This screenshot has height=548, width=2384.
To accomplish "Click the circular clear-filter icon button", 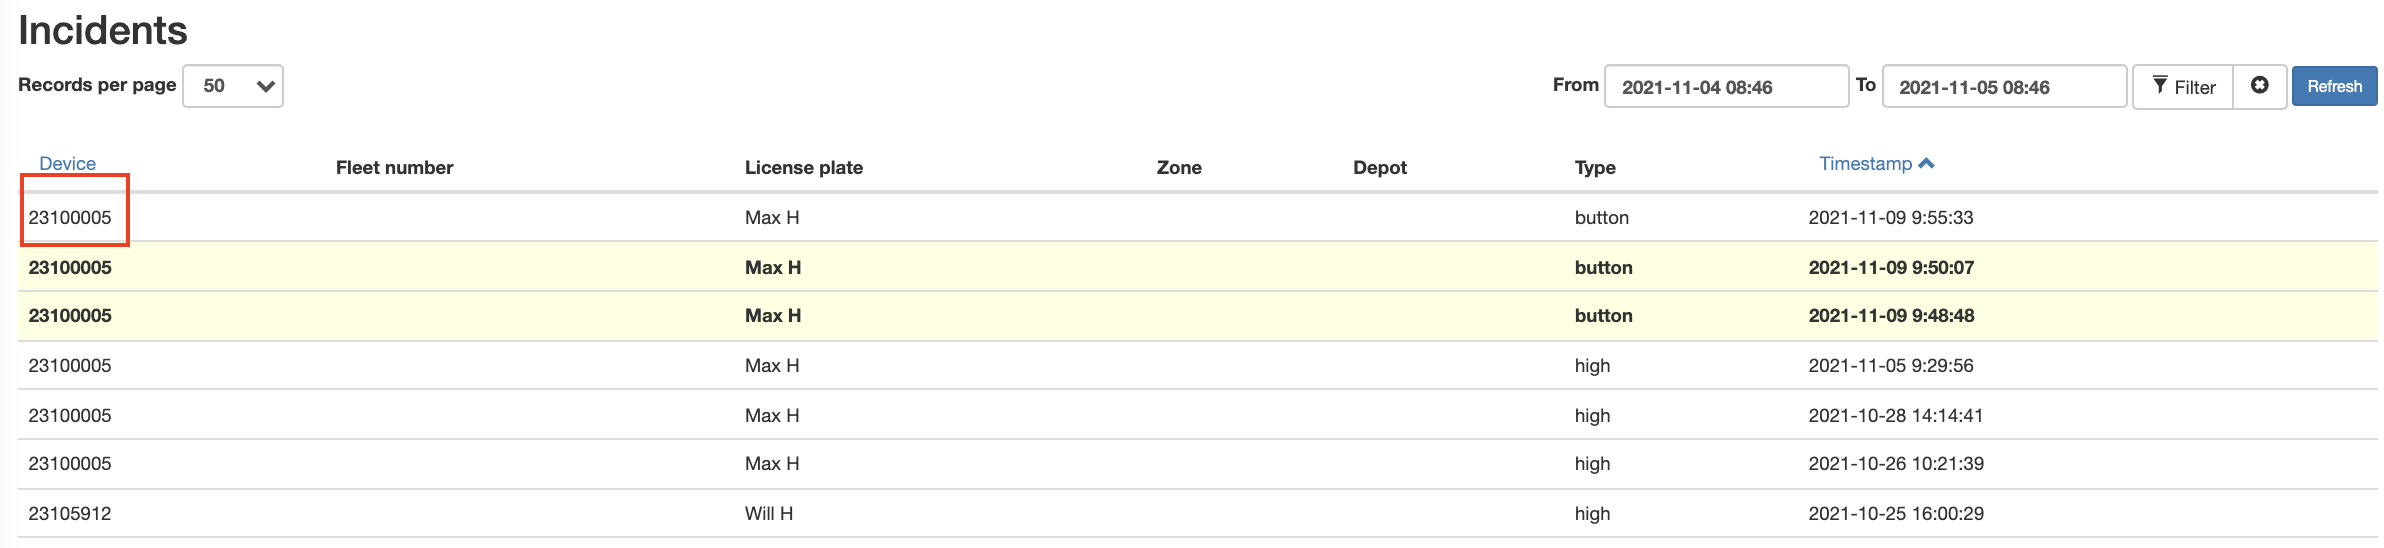I will (x=2259, y=86).
